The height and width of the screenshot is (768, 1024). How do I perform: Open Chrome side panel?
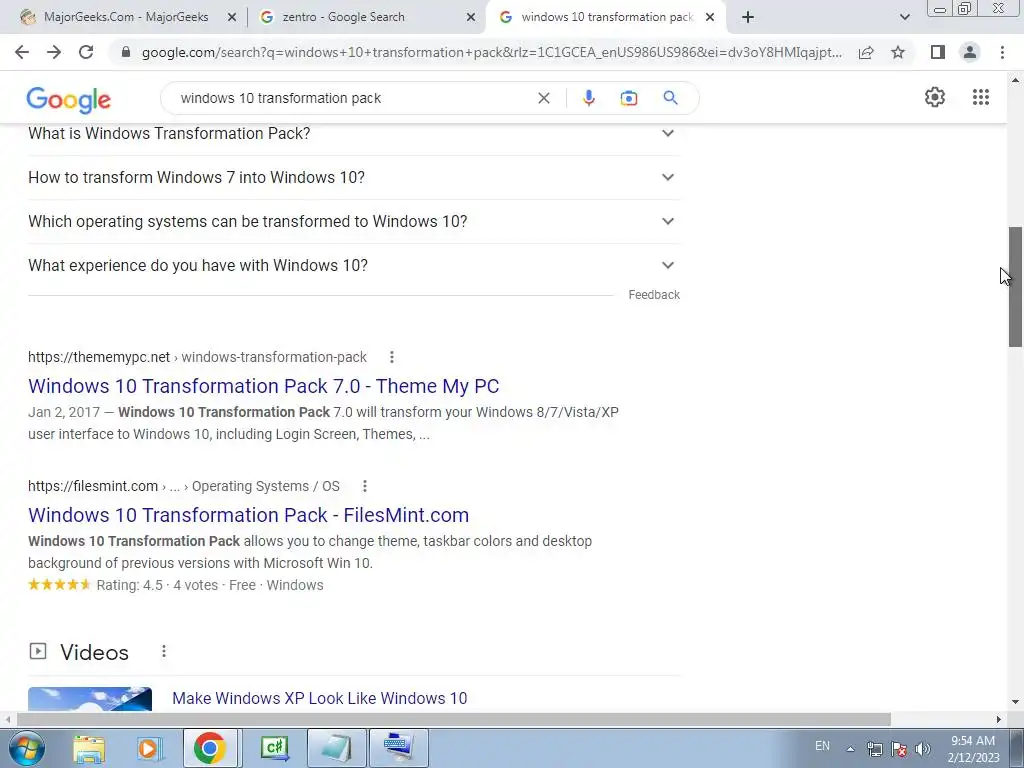coord(938,52)
